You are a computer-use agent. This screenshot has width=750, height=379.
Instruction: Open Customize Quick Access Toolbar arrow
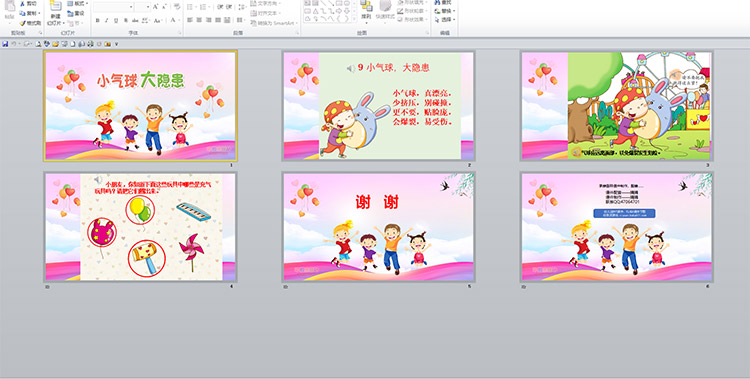tap(116, 44)
